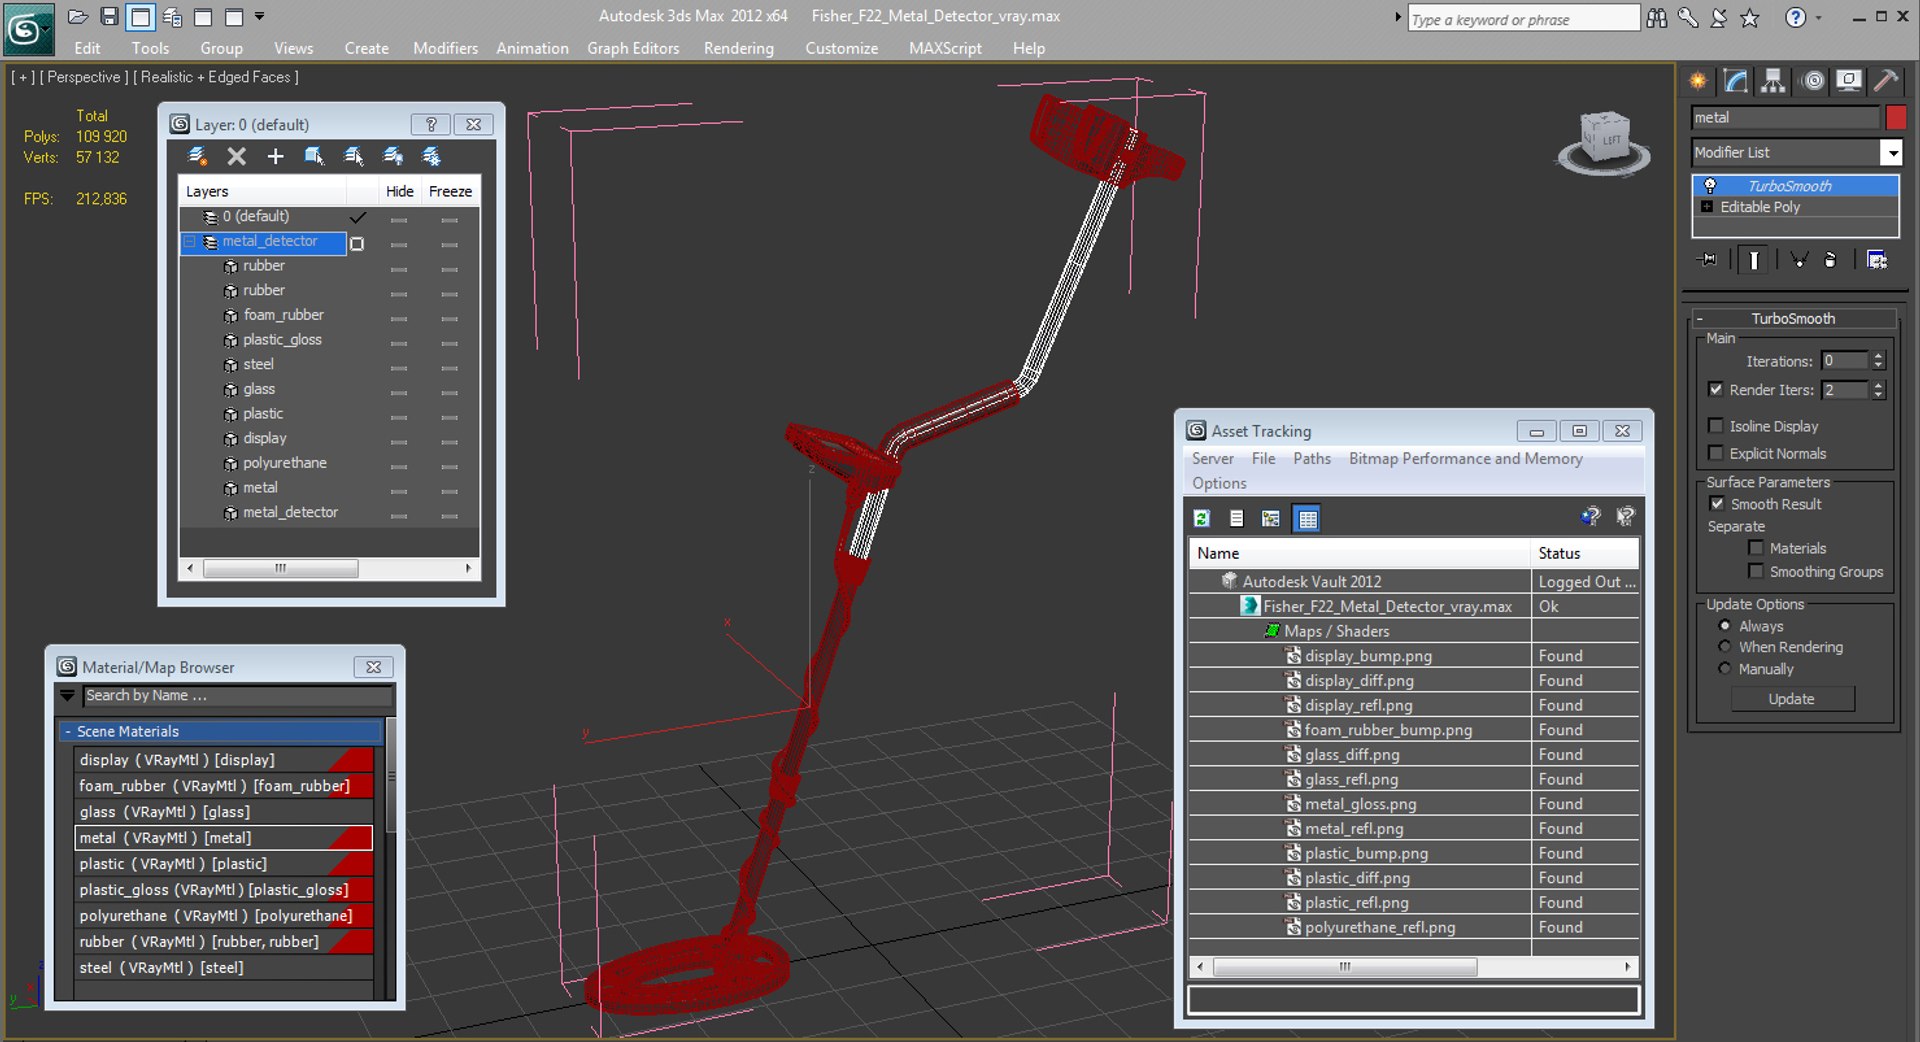Image resolution: width=1920 pixels, height=1042 pixels.
Task: Hide/unhide all layers icon
Action: (392, 156)
